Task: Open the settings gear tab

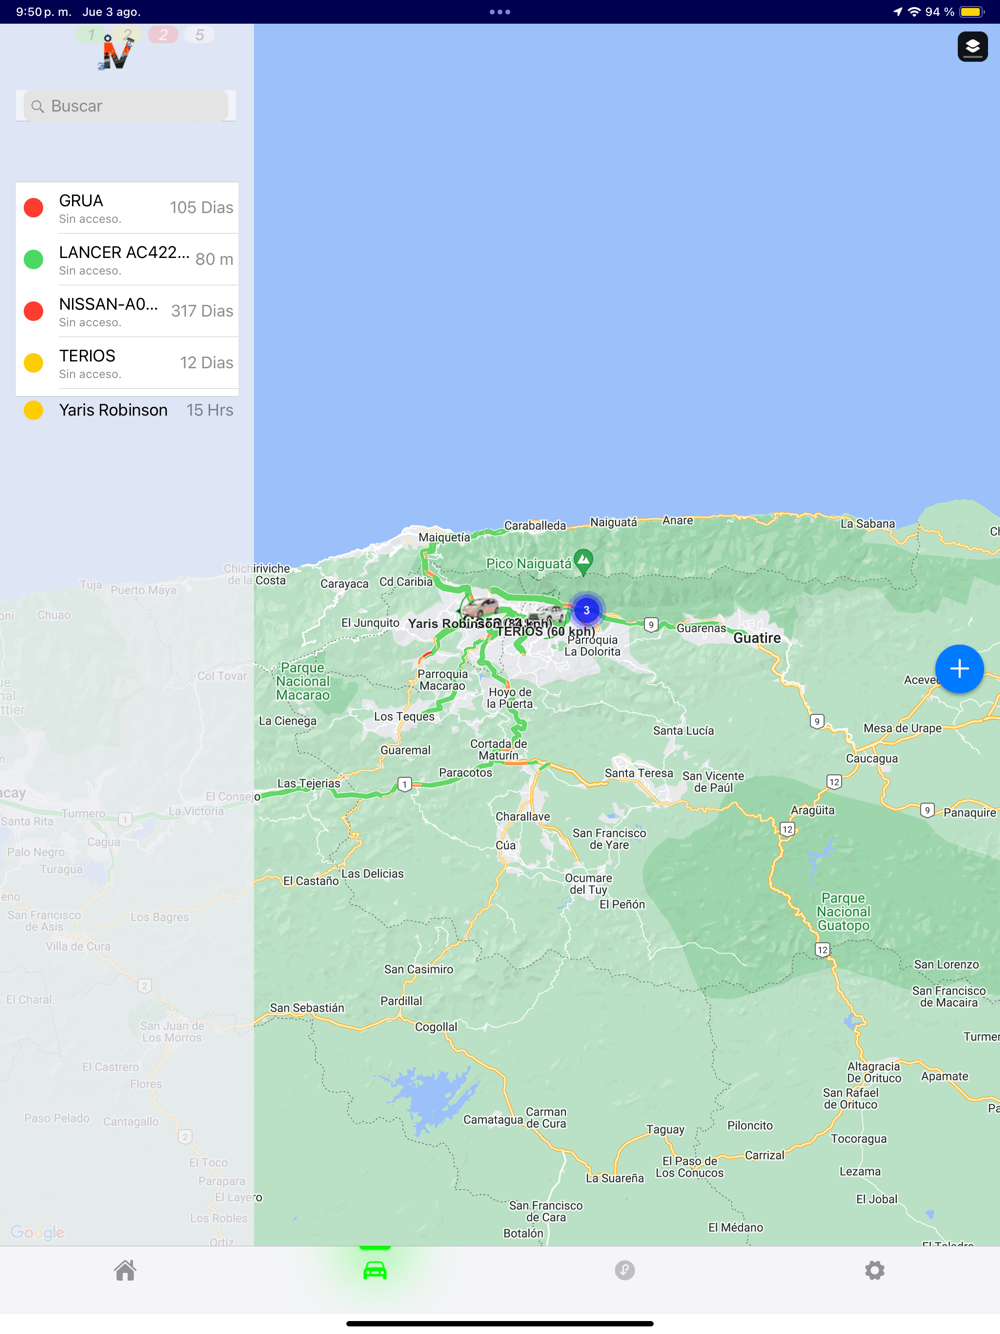Action: [x=875, y=1270]
